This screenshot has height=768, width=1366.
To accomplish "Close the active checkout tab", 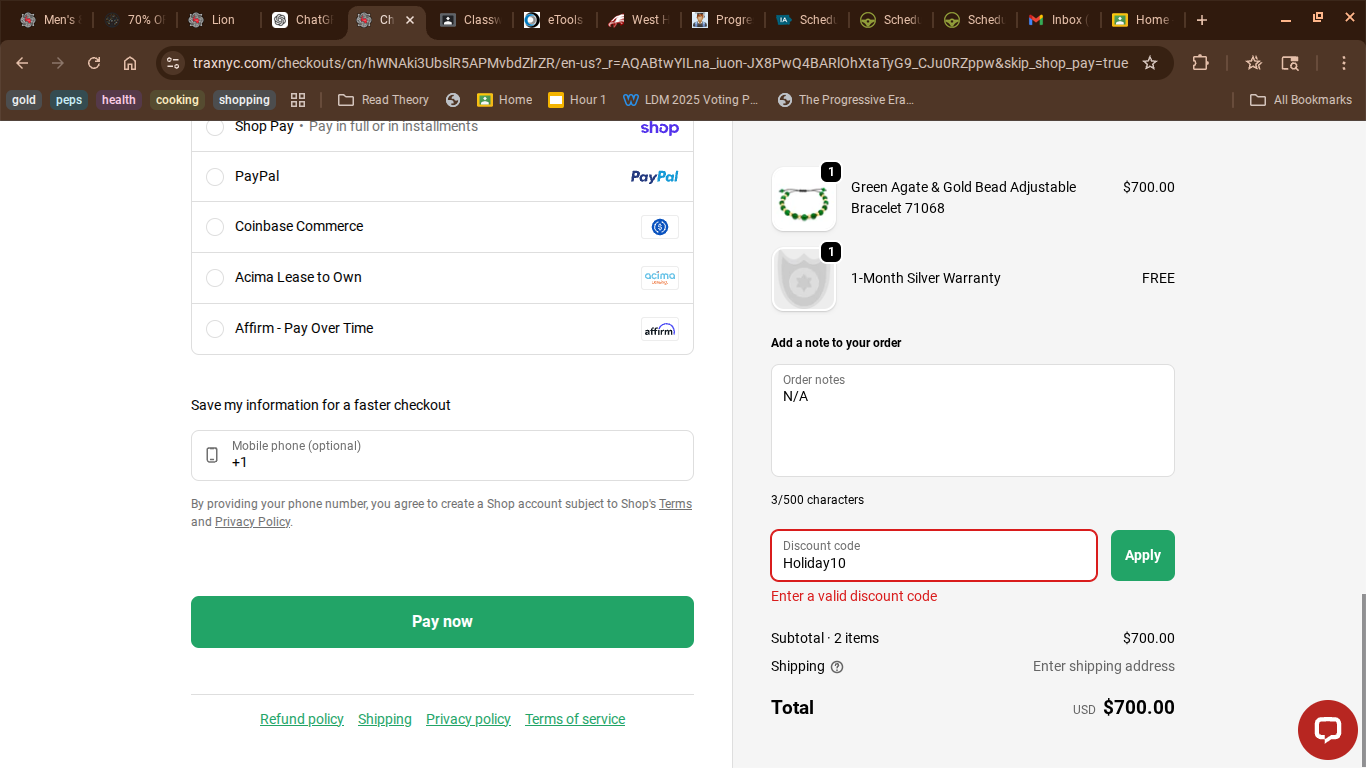I will point(410,20).
